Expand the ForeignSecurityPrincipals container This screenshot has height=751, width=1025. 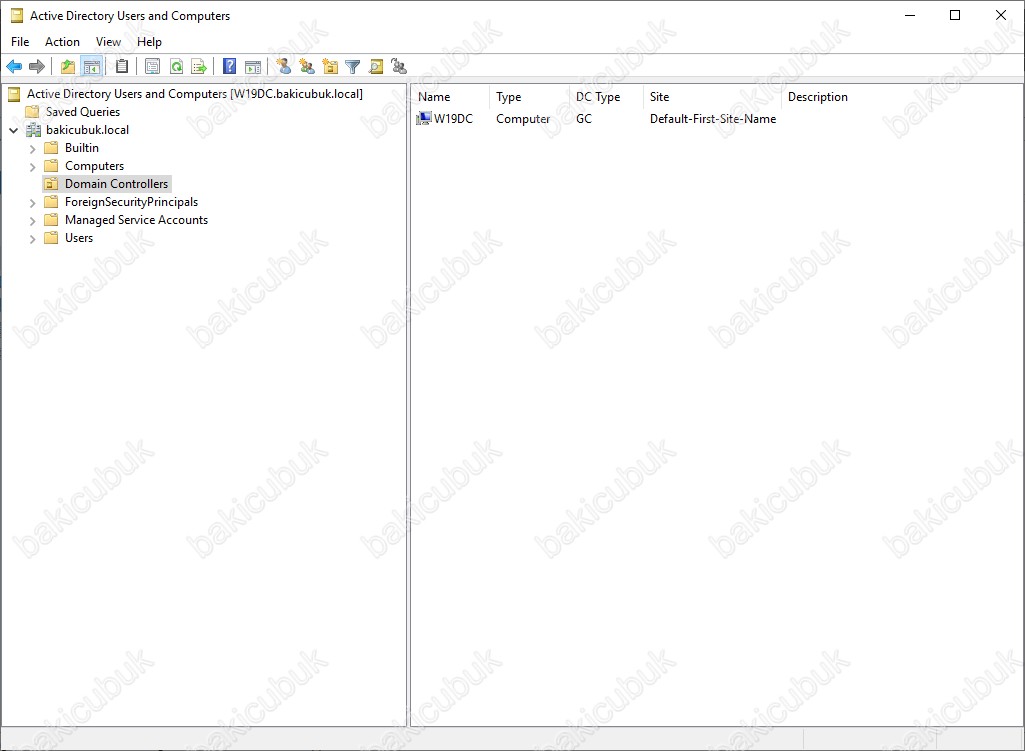(32, 203)
